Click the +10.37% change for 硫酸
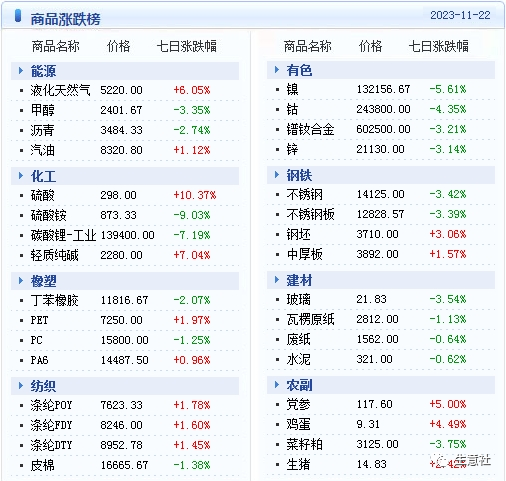 tap(195, 195)
